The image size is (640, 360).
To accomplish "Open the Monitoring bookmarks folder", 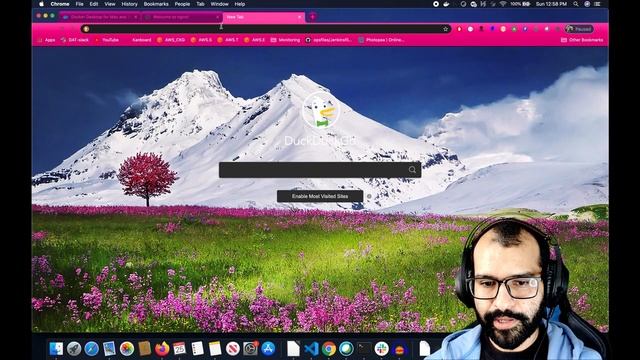I will tap(285, 40).
